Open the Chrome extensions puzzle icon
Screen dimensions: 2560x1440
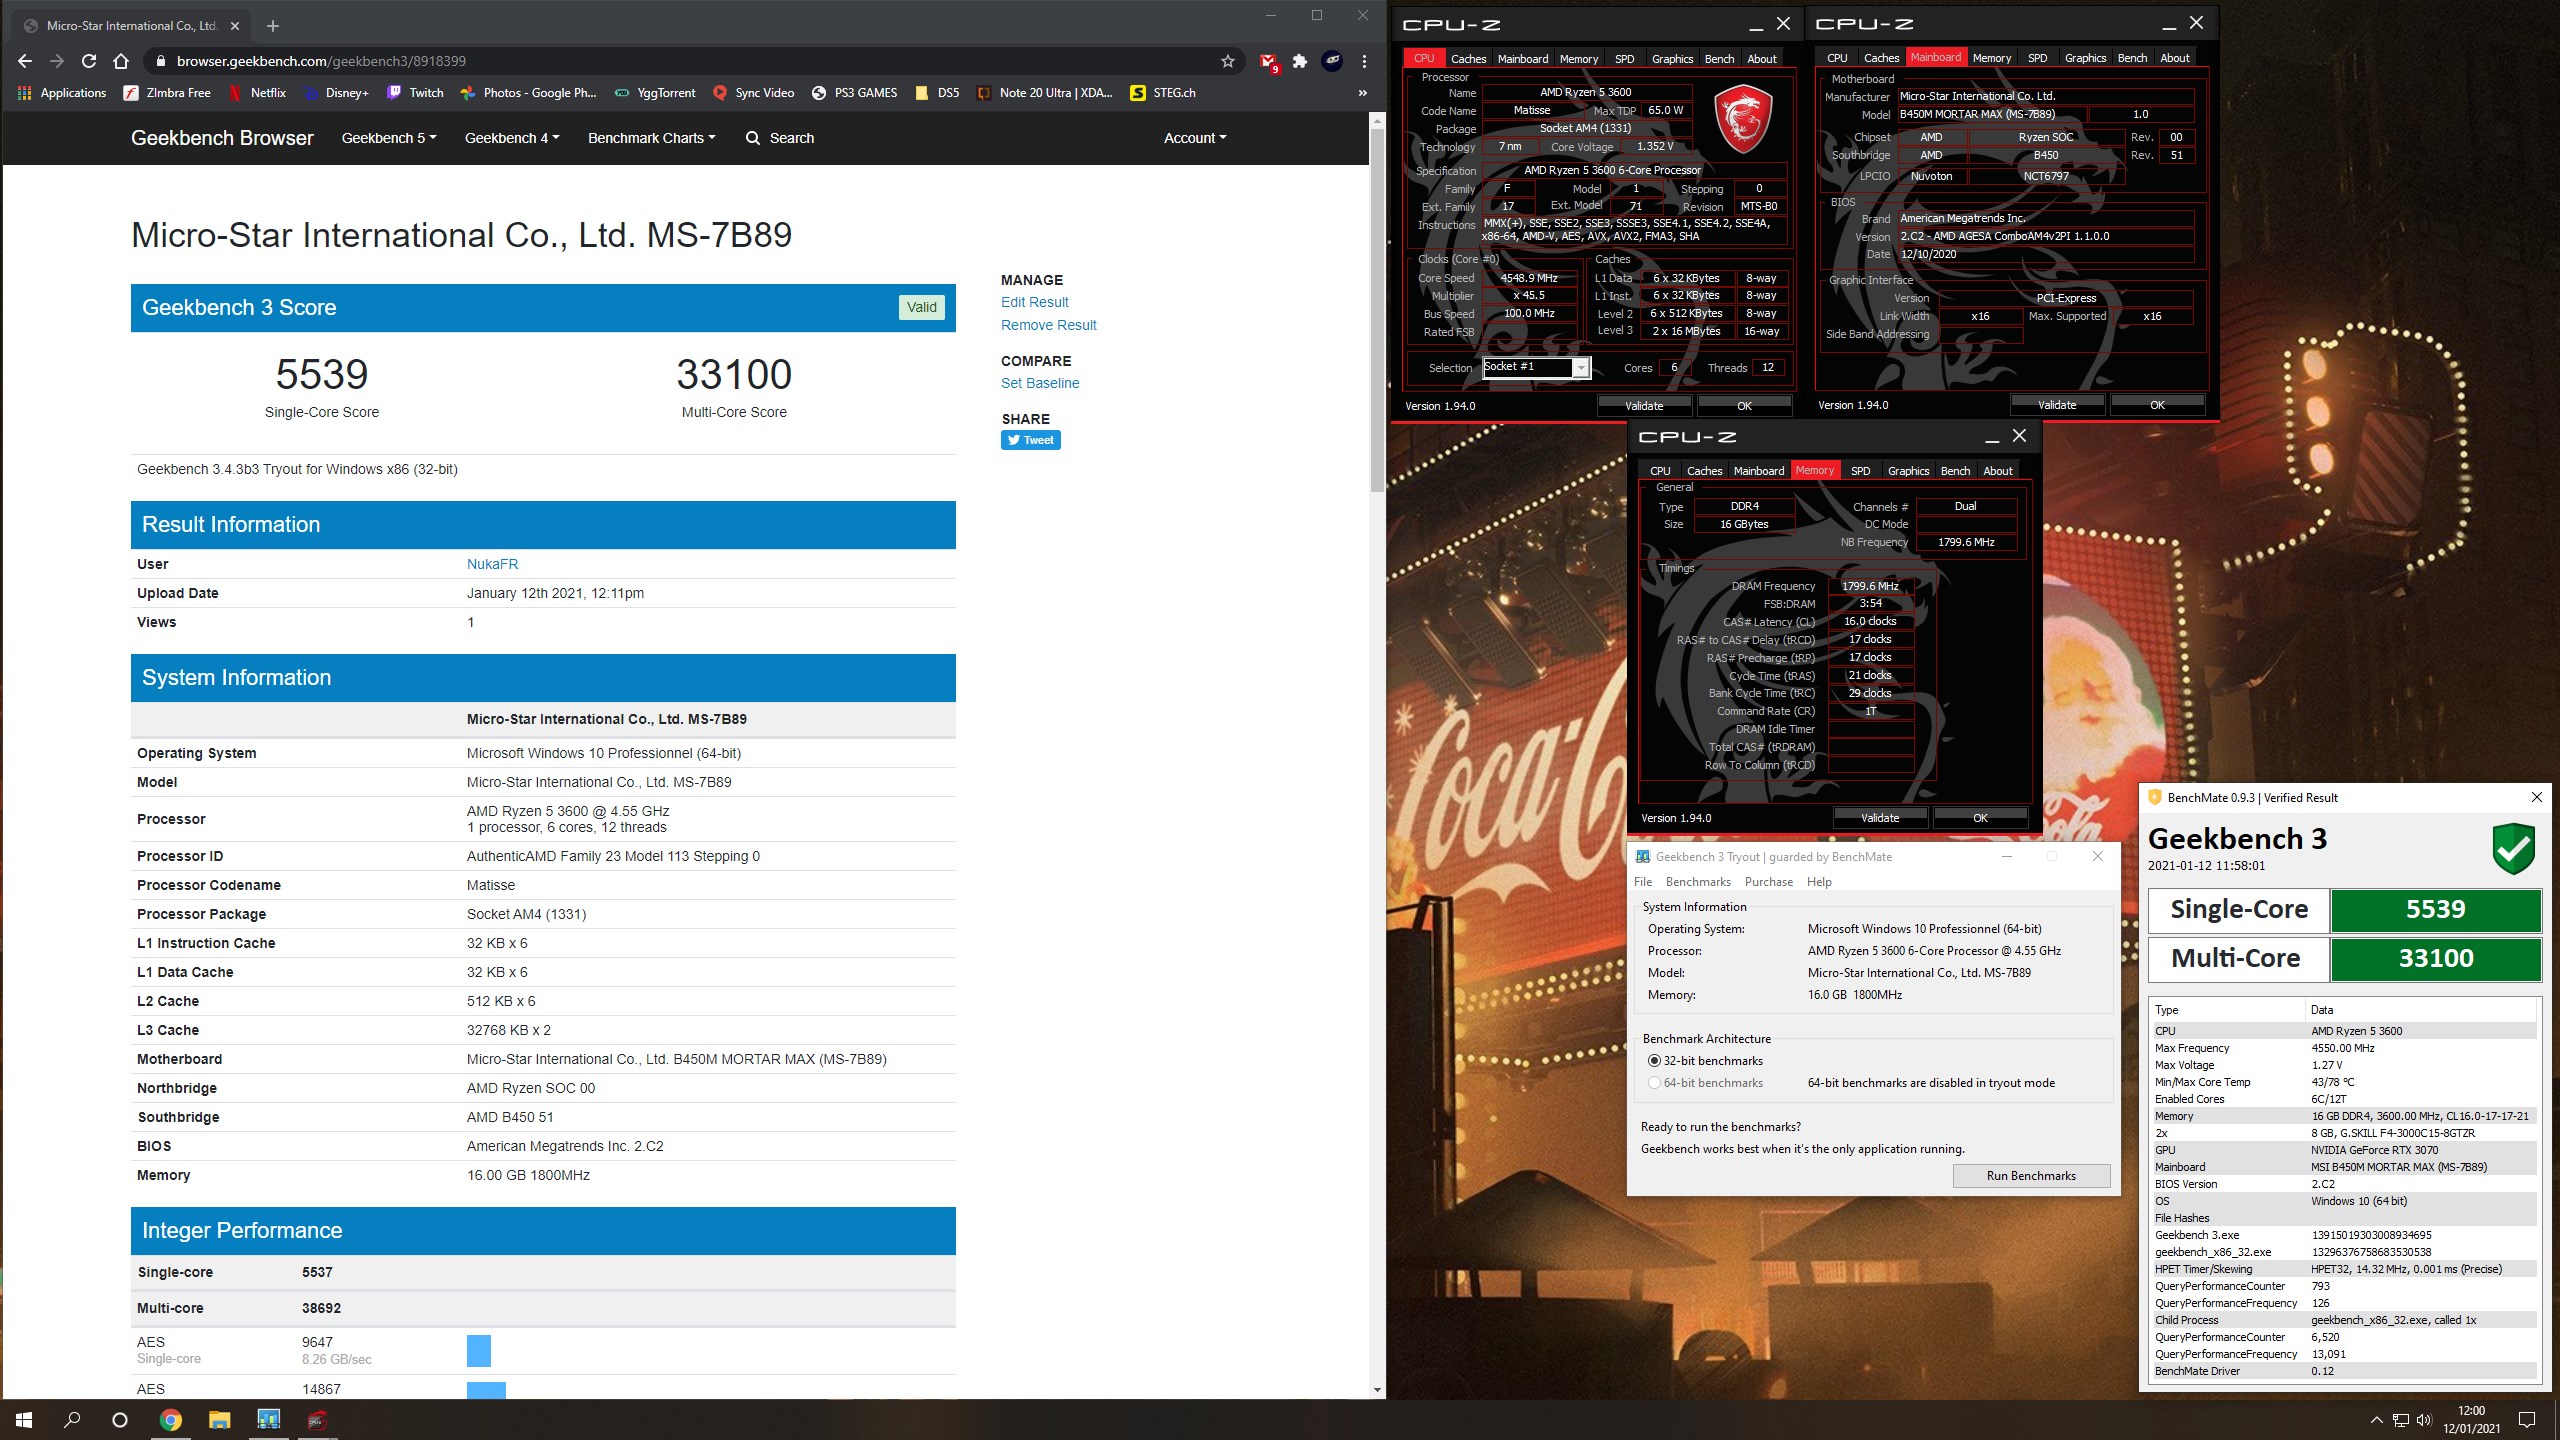point(1300,61)
